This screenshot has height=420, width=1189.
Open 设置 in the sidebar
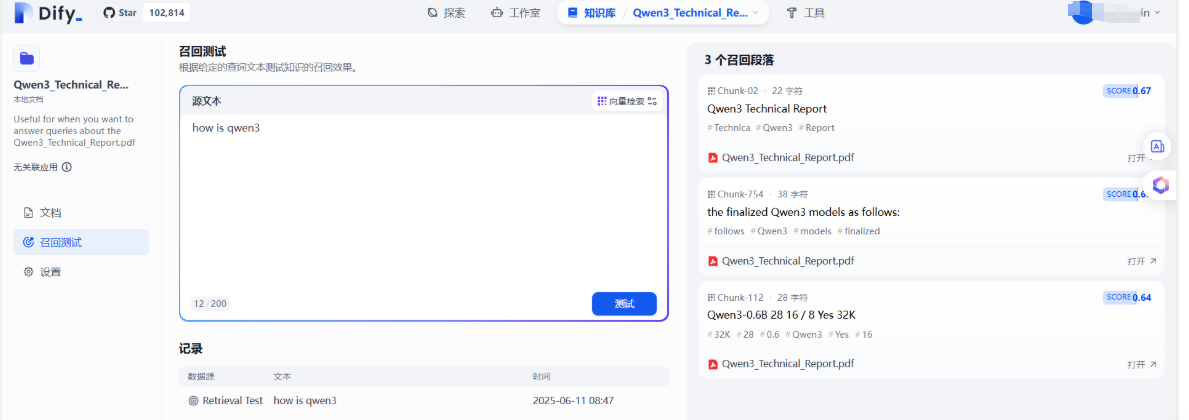tap(81, 272)
